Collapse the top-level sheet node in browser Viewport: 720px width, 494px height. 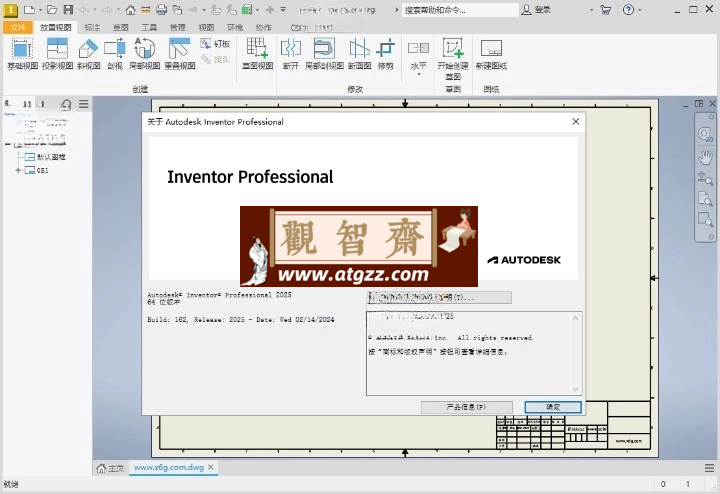click(8, 145)
